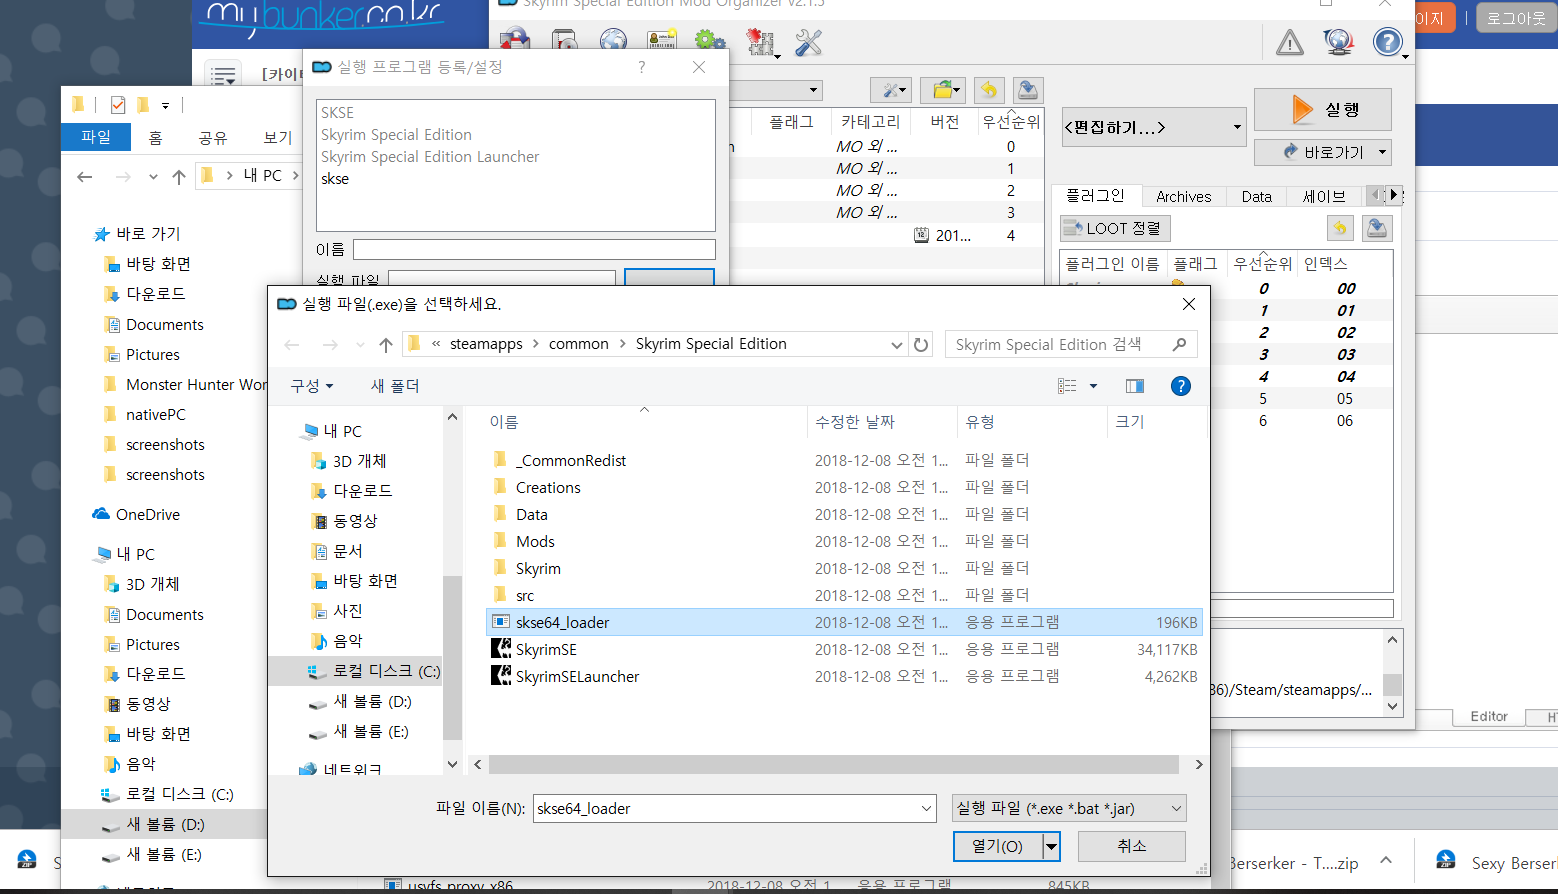Click the refresh button beside address bar
Image resolution: width=1558 pixels, height=894 pixels.
tap(921, 344)
